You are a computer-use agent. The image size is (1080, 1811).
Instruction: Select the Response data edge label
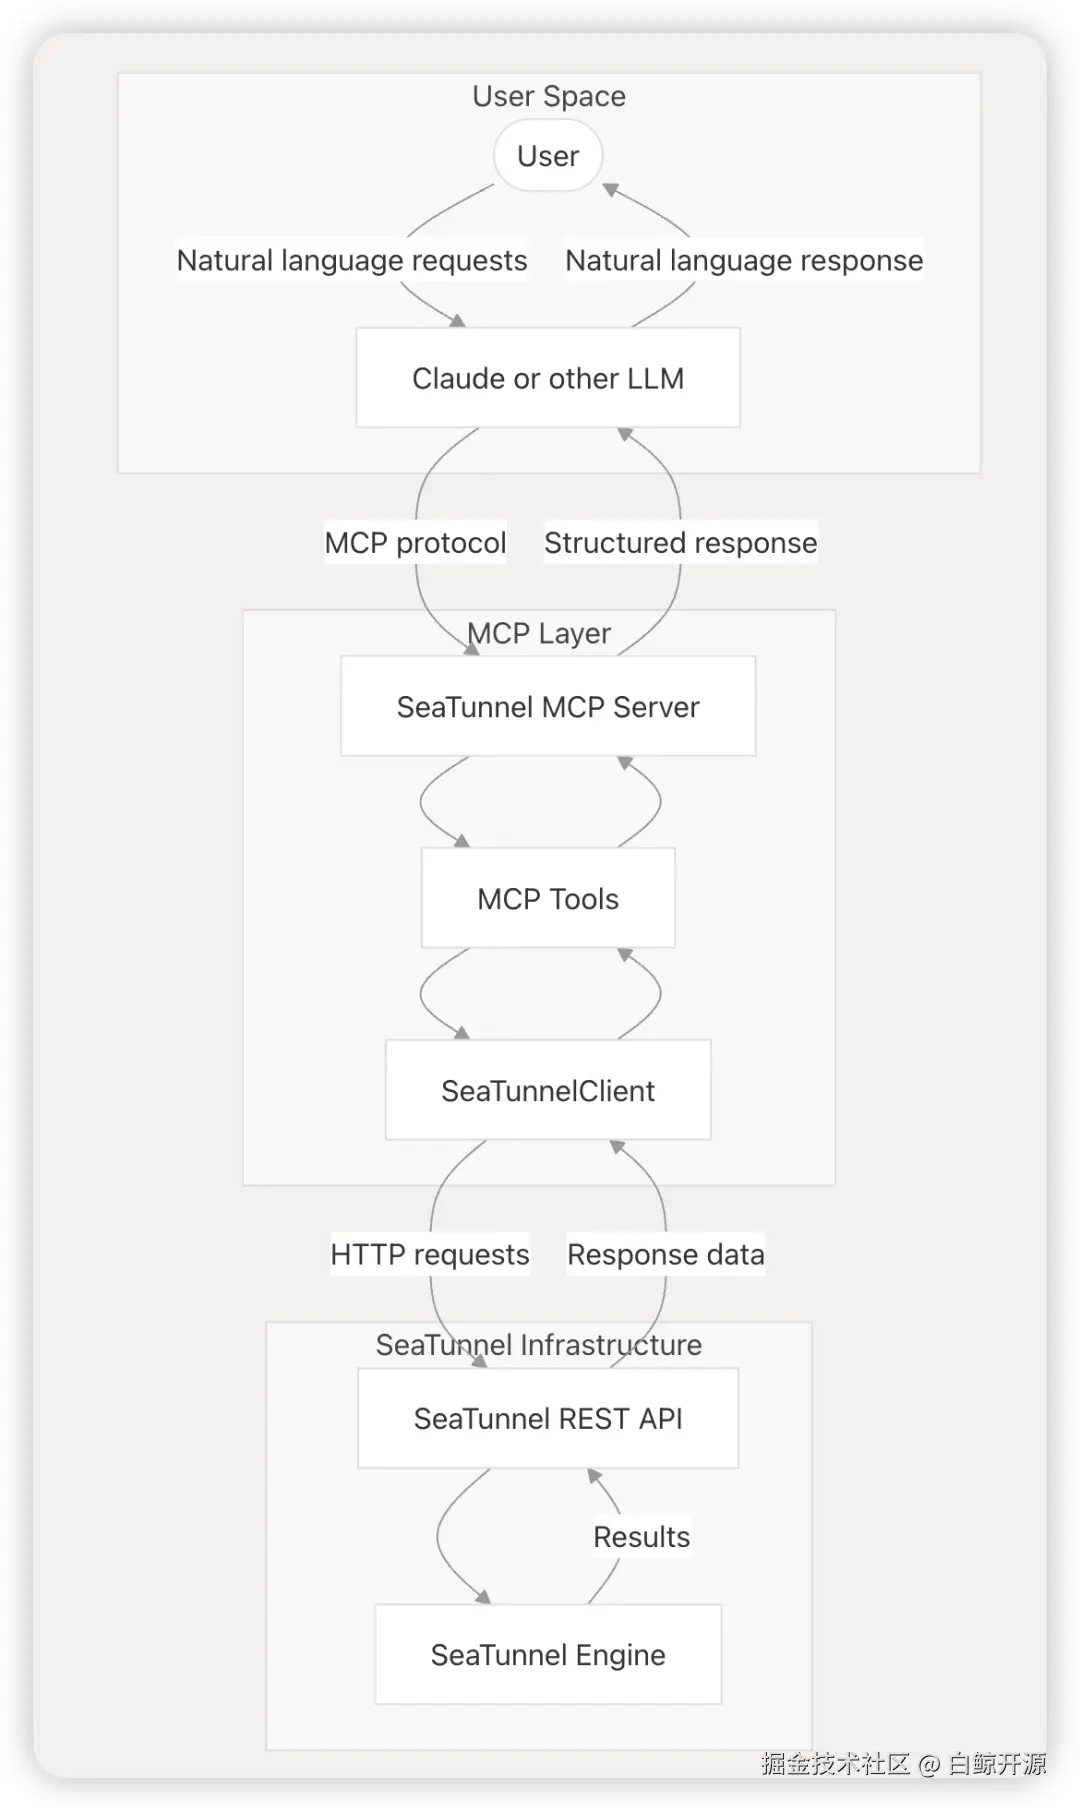coord(666,1254)
